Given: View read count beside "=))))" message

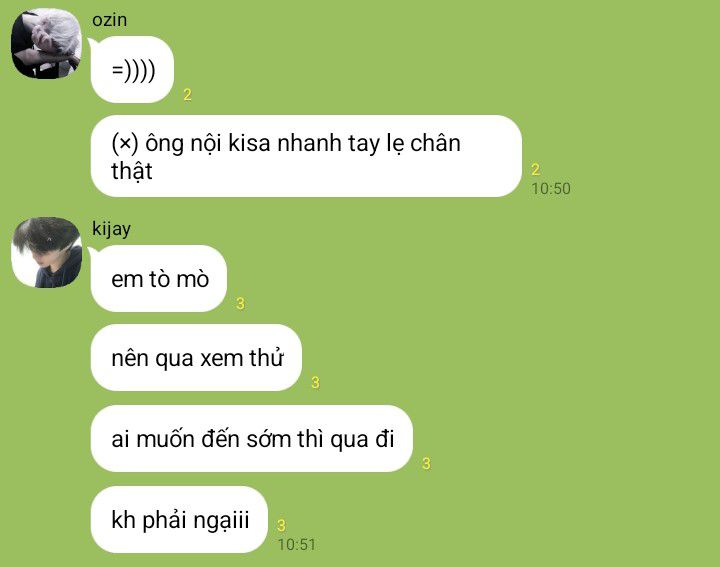Looking at the screenshot, I should 187,95.
